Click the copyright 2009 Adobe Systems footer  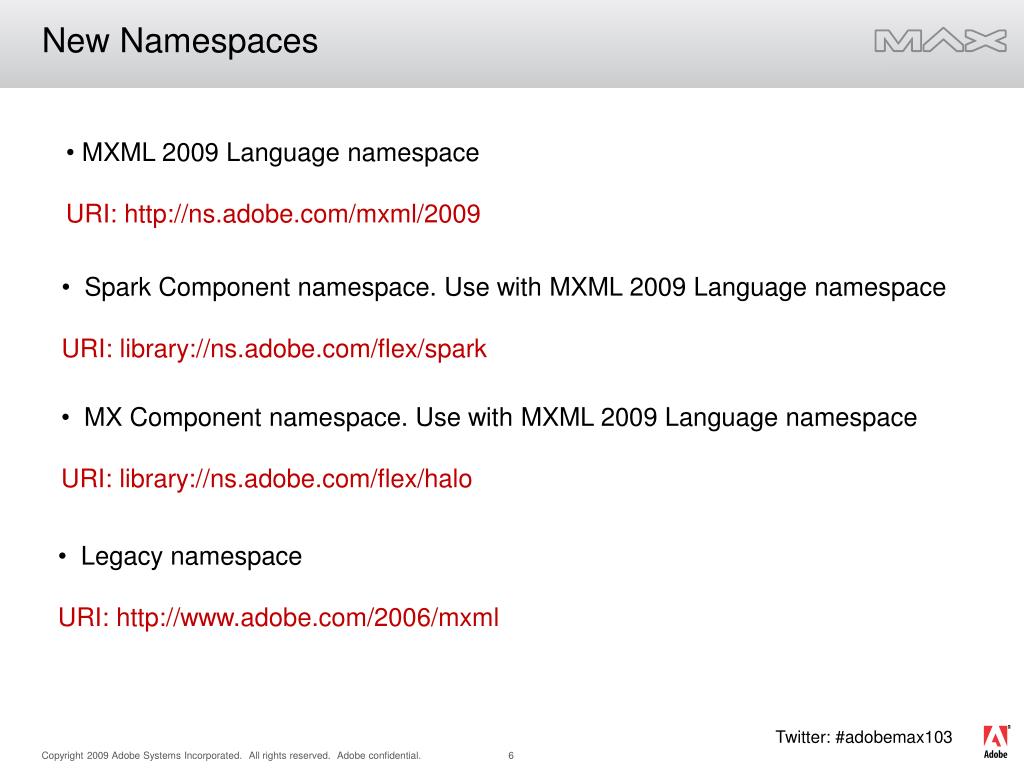pos(231,756)
